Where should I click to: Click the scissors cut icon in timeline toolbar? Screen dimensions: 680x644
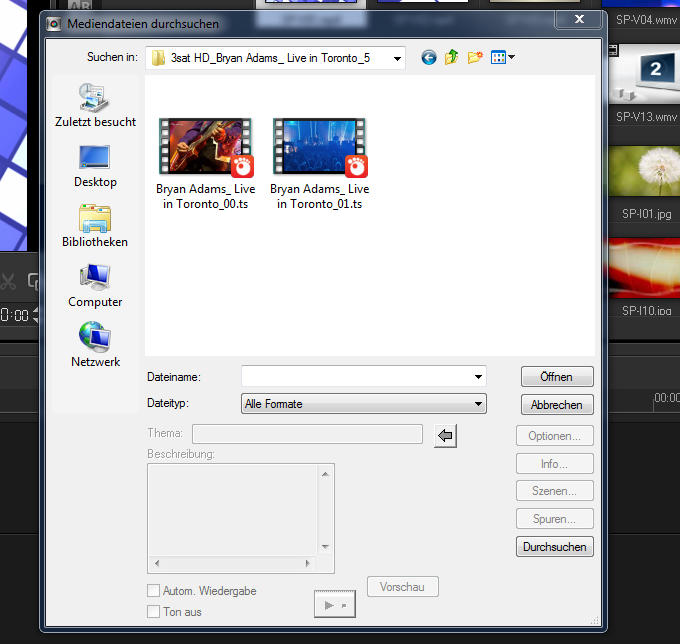tap(8, 282)
